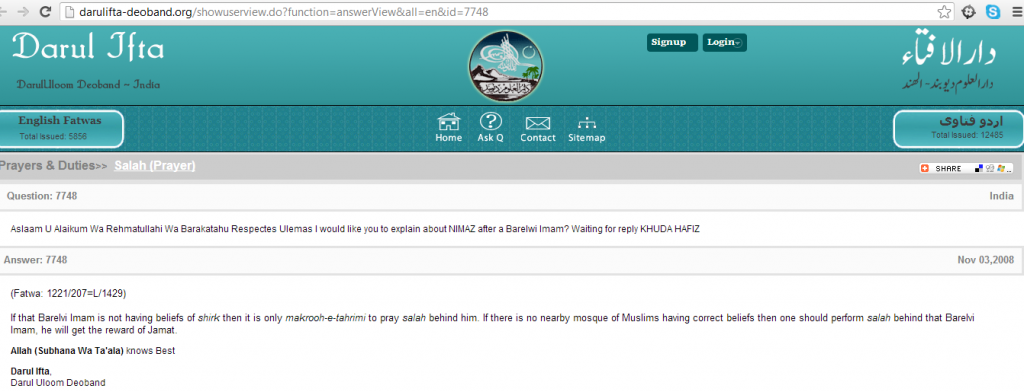The width and height of the screenshot is (1024, 392).
Task: Reload the page with refresh icon
Action: click(x=46, y=12)
